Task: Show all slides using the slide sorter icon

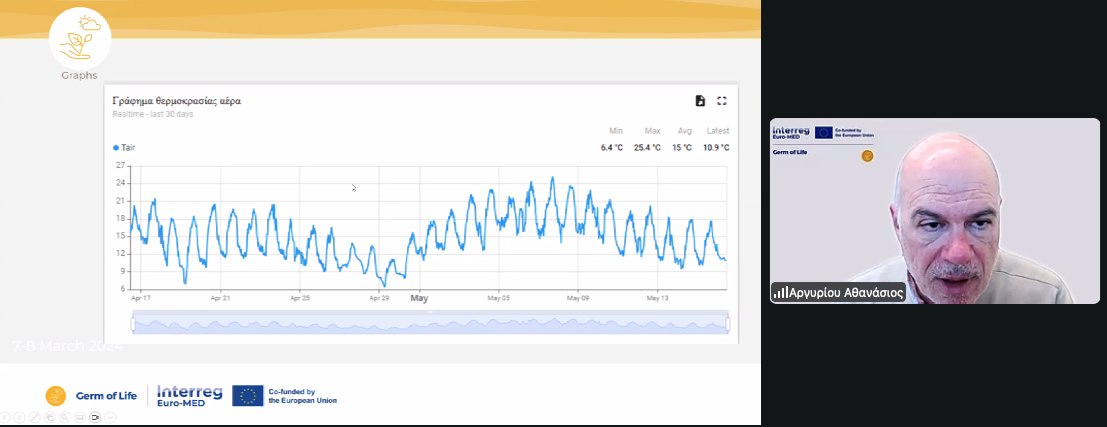Action: 51,416
